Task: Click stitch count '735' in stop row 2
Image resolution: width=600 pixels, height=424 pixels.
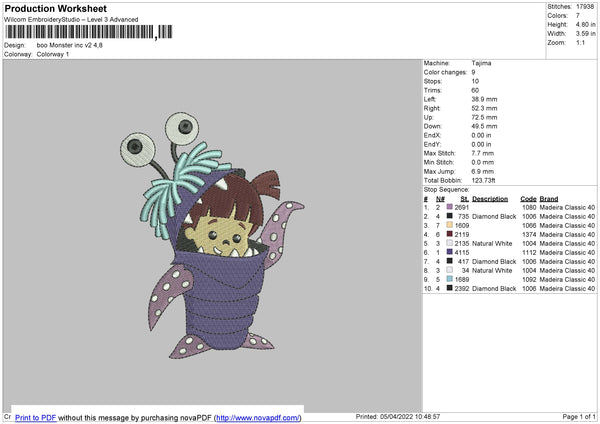Action: coord(463,217)
